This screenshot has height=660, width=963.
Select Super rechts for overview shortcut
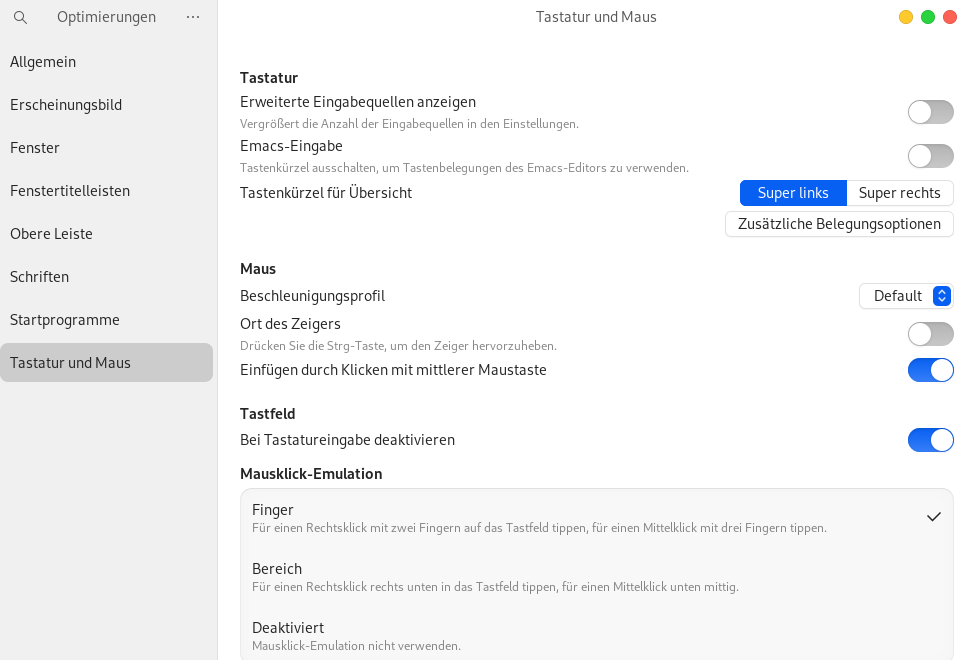tap(899, 193)
